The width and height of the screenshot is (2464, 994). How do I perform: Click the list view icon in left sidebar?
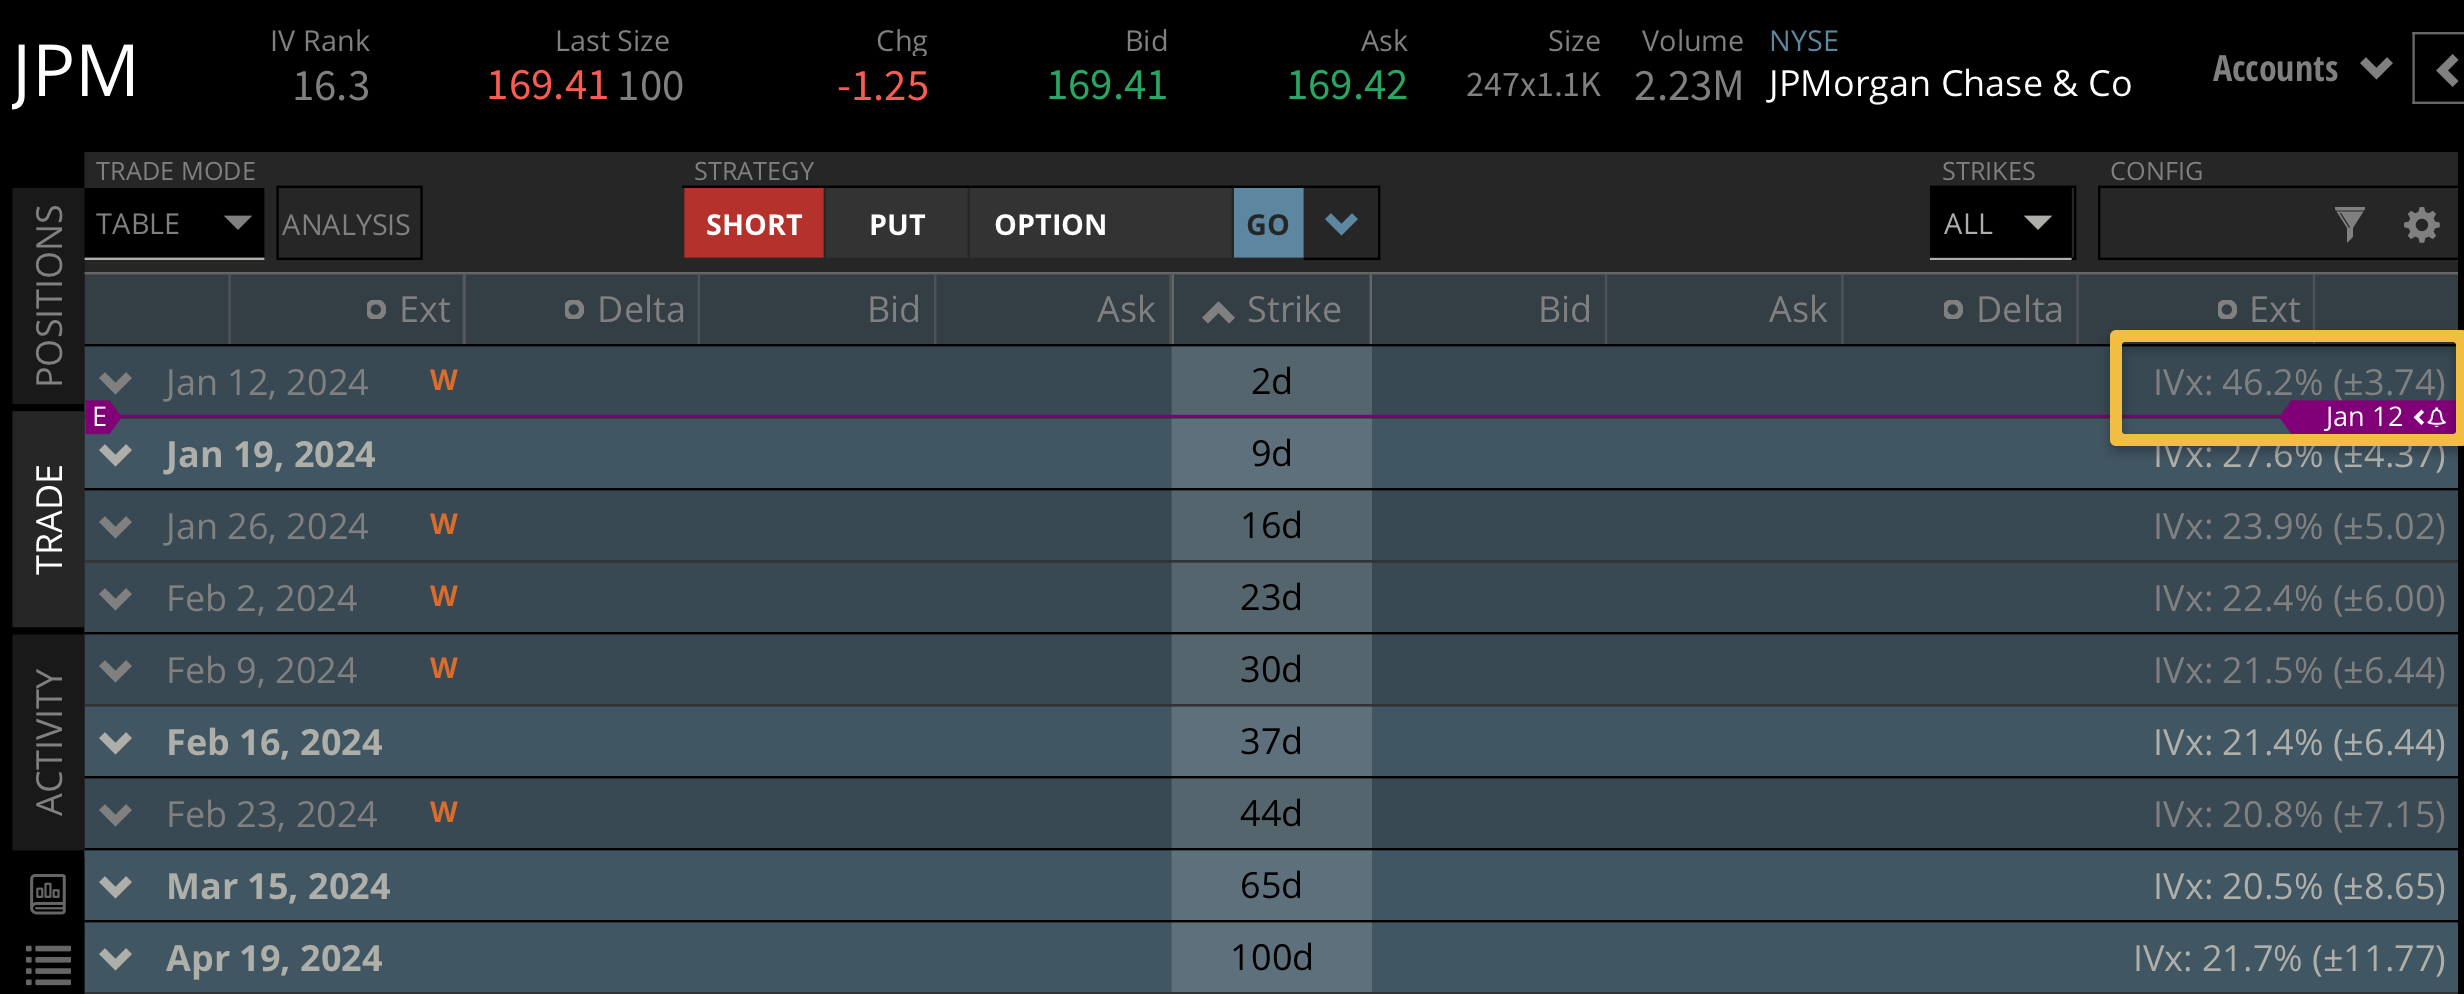[x=47, y=962]
